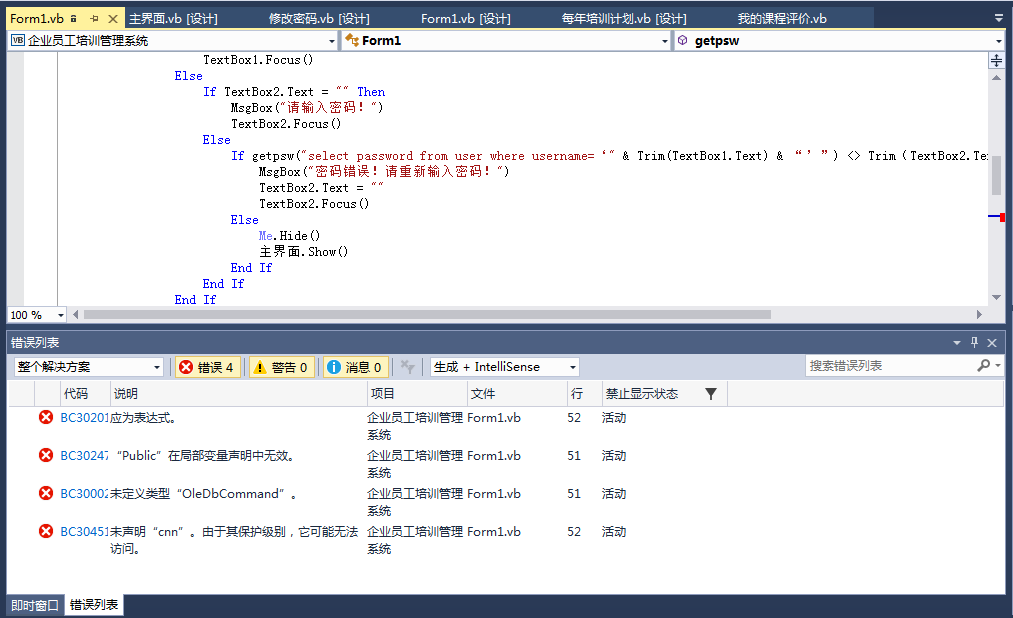Click the TextBox1.Focus() code line
The height and width of the screenshot is (618, 1013).
[x=258, y=60]
